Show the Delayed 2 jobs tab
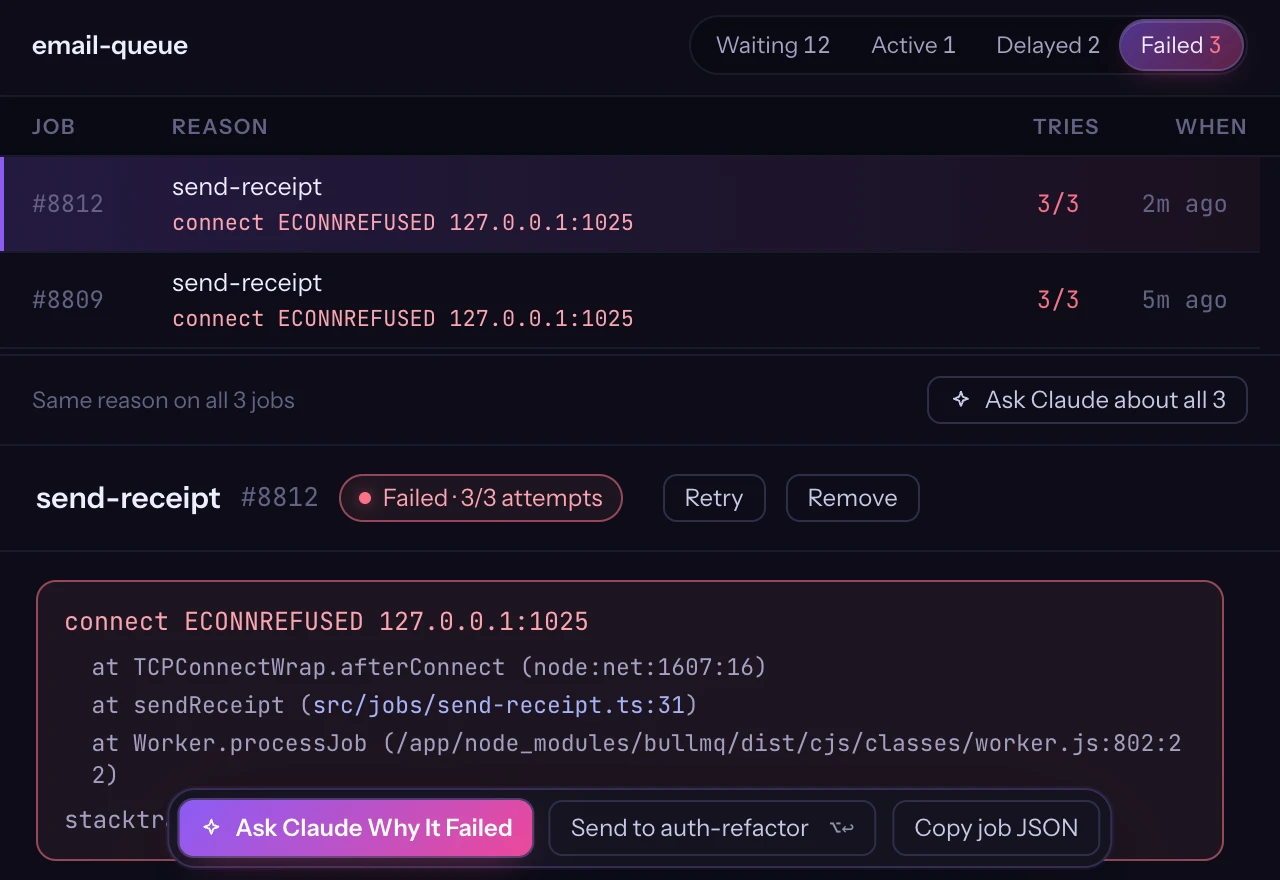The width and height of the screenshot is (1280, 880). point(1048,45)
